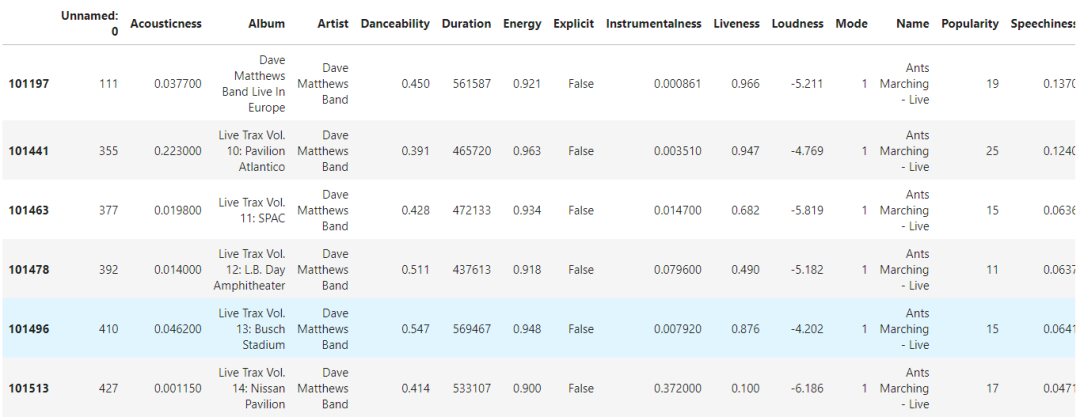Image resolution: width=1080 pixels, height=417 pixels.
Task: Click Liveness value 0.682
Action: tap(746, 210)
